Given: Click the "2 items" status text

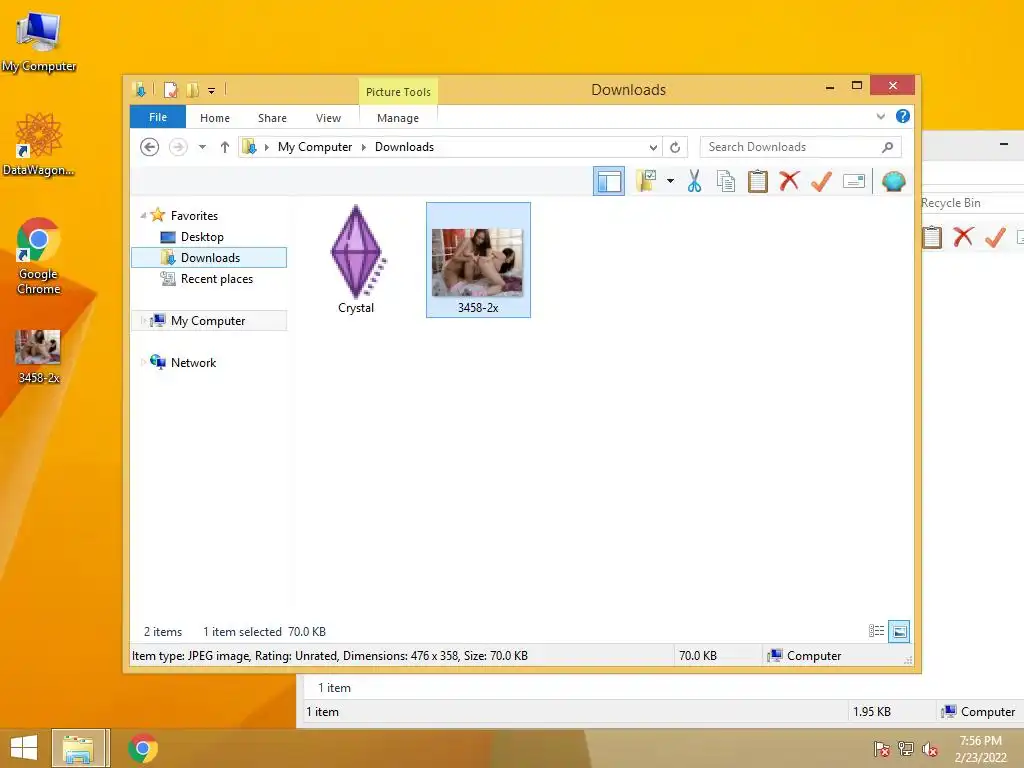Looking at the screenshot, I should (x=163, y=632).
